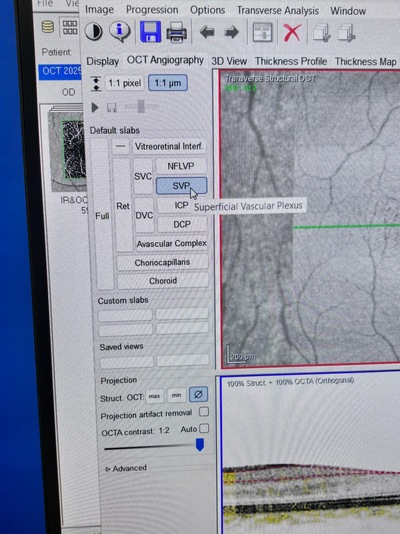This screenshot has height=534, width=400.
Task: Click the Transverse Structural OCT image
Action: (x=310, y=218)
